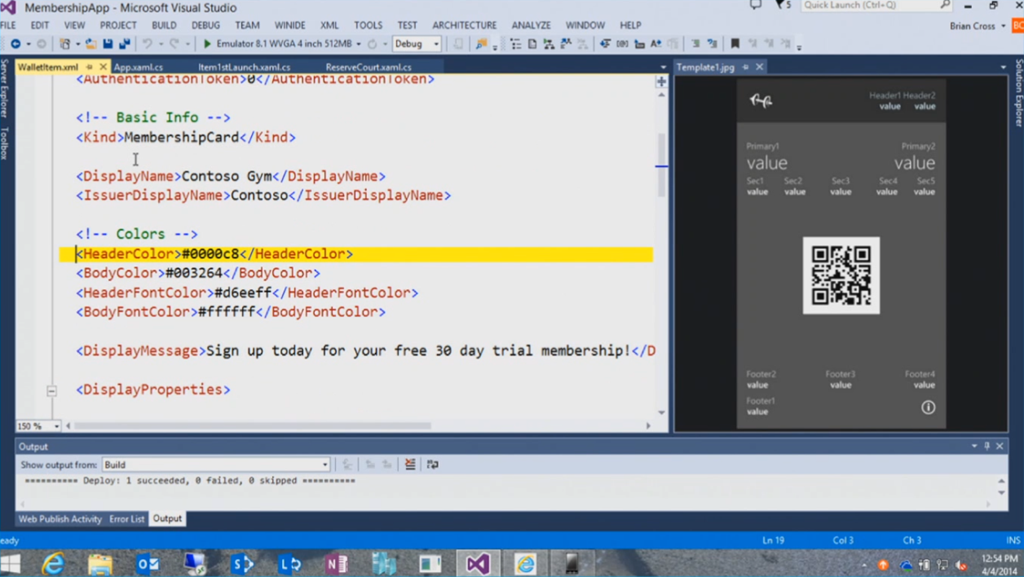
Task: Click the info circle icon on card template
Action: click(928, 407)
